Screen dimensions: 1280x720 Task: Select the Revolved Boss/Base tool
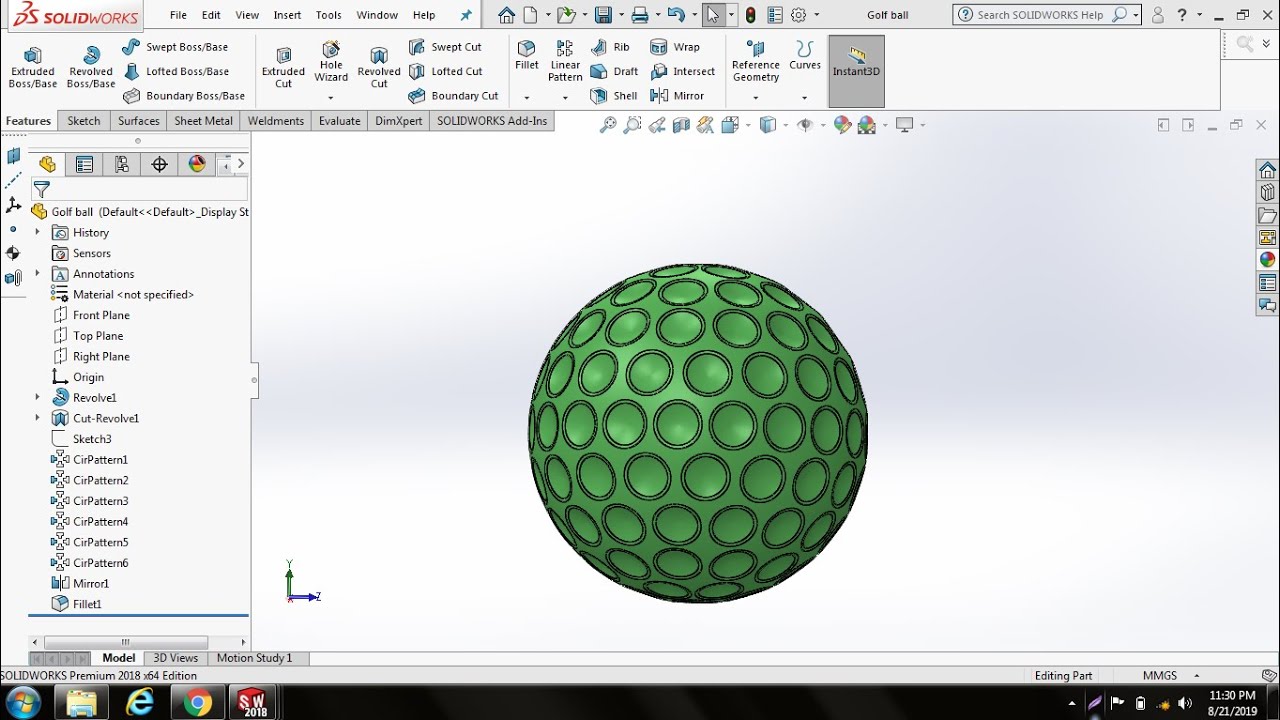click(91, 68)
